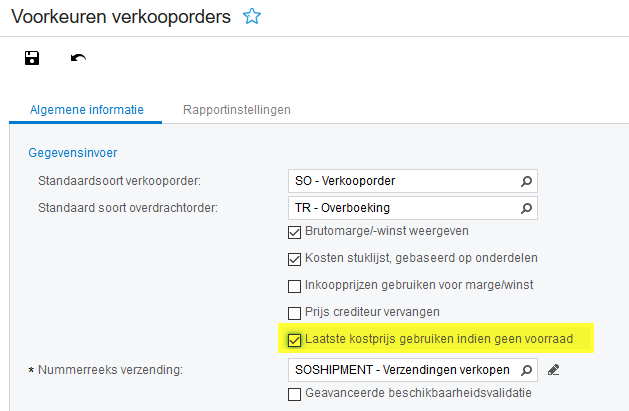Click the search magnifier in Standaardsoort verkooporder field
The image size is (629, 411).
click(527, 181)
